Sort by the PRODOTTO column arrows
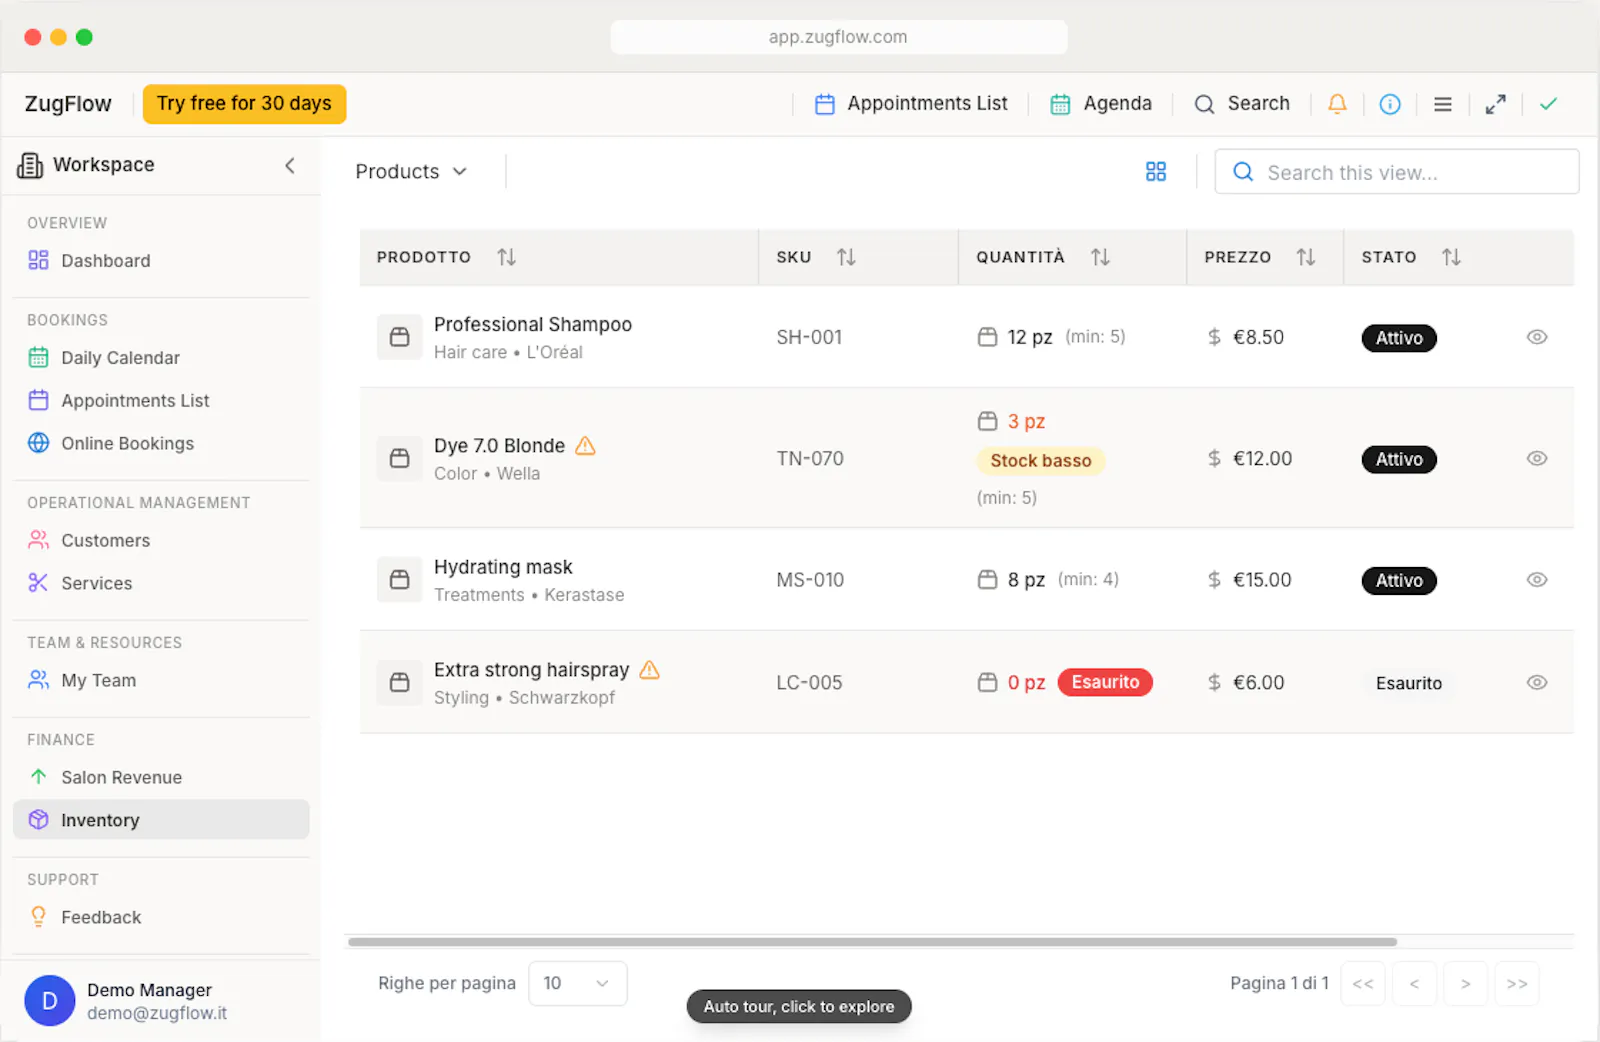Viewport: 1600px width, 1042px height. pos(507,257)
